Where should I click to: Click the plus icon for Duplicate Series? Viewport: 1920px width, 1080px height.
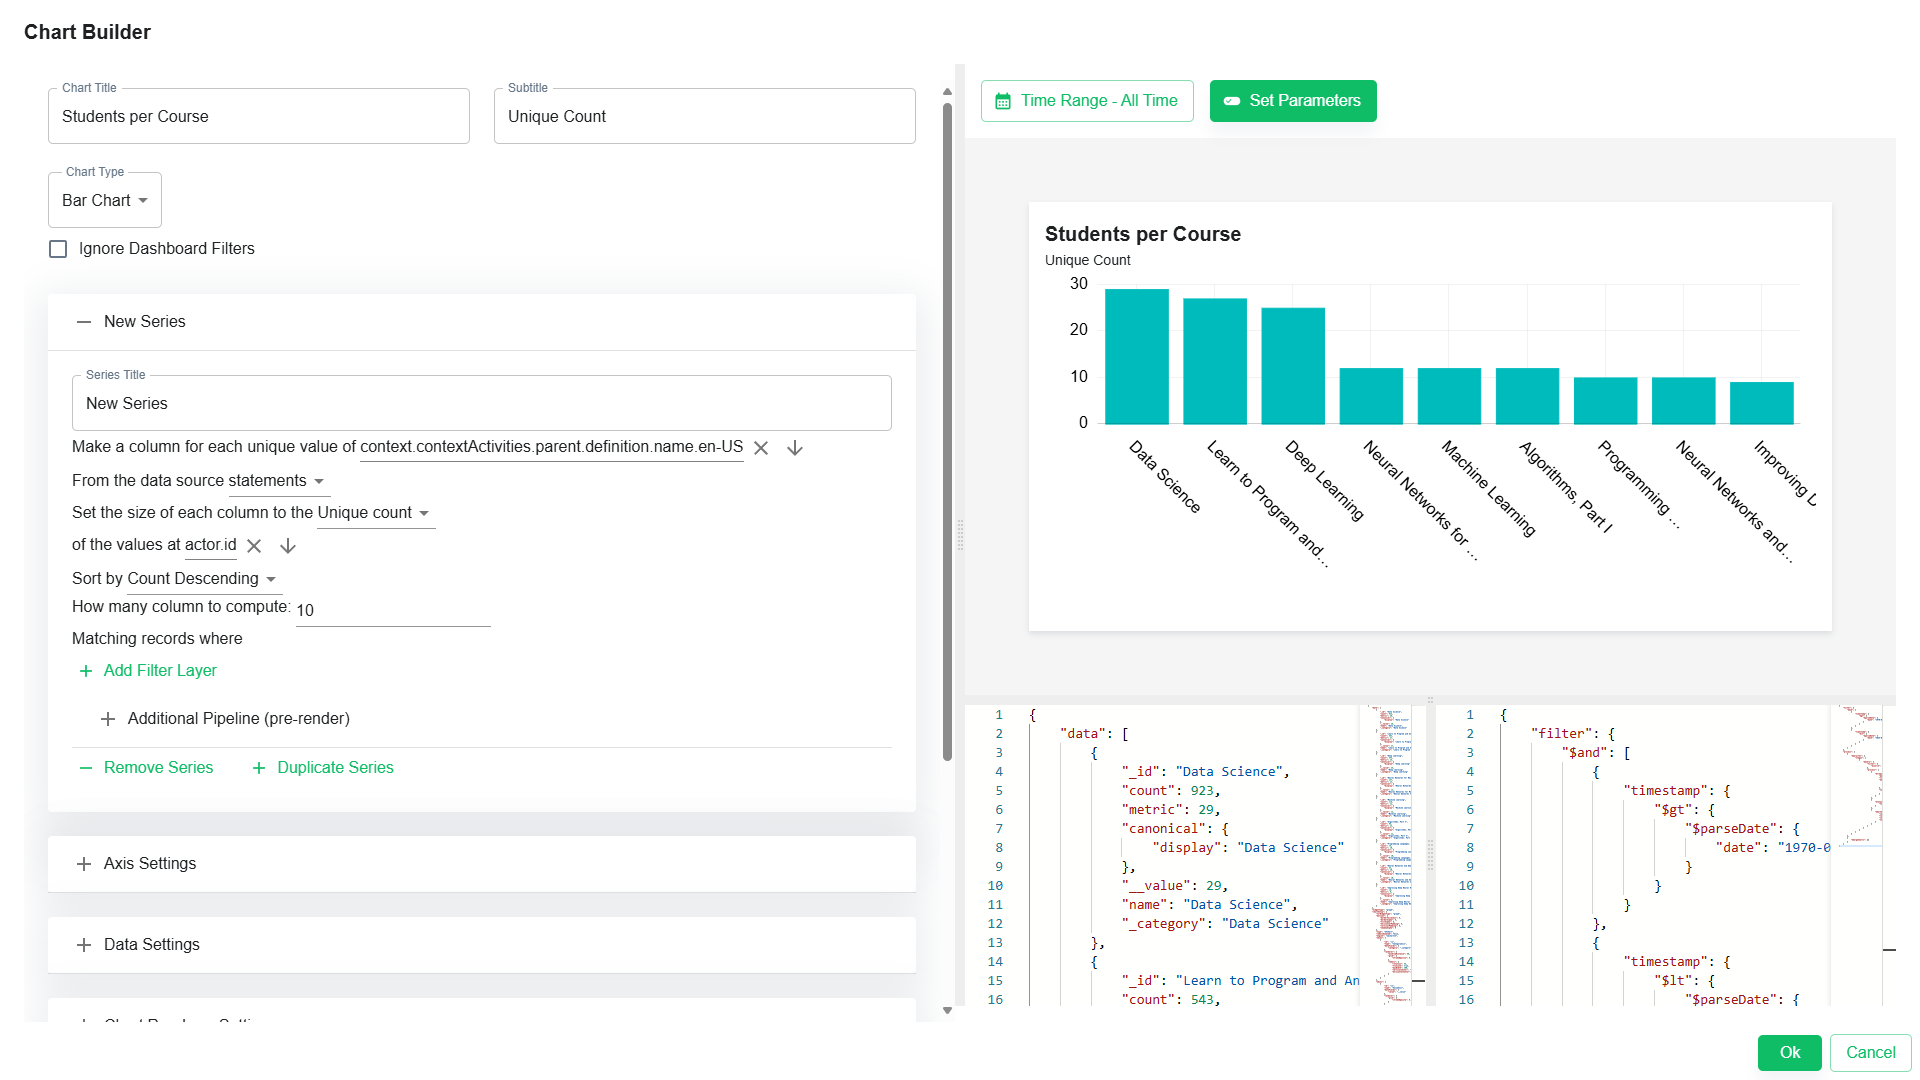(x=259, y=768)
